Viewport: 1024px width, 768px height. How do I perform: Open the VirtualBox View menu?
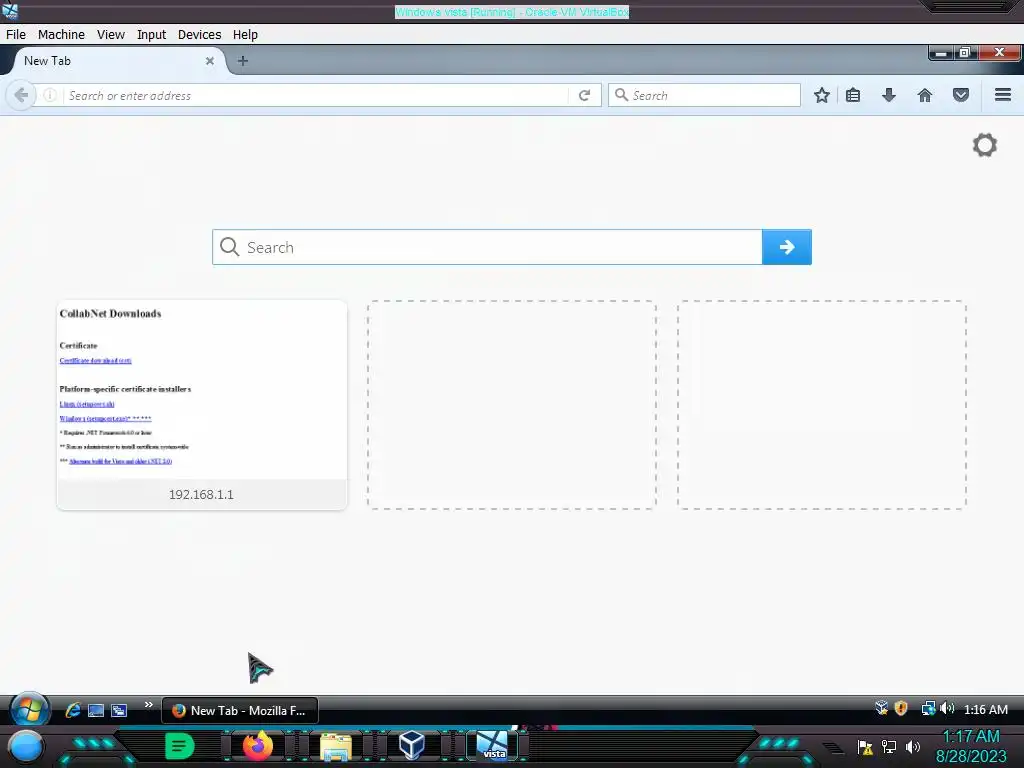pyautogui.click(x=111, y=35)
